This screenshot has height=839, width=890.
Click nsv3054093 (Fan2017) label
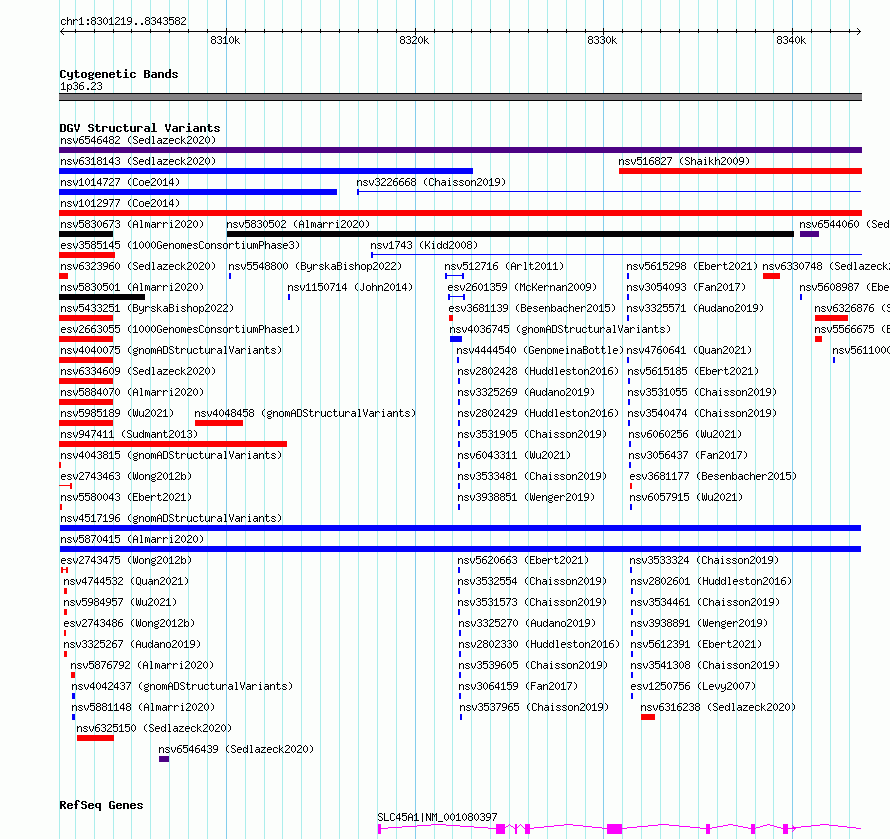(686, 287)
